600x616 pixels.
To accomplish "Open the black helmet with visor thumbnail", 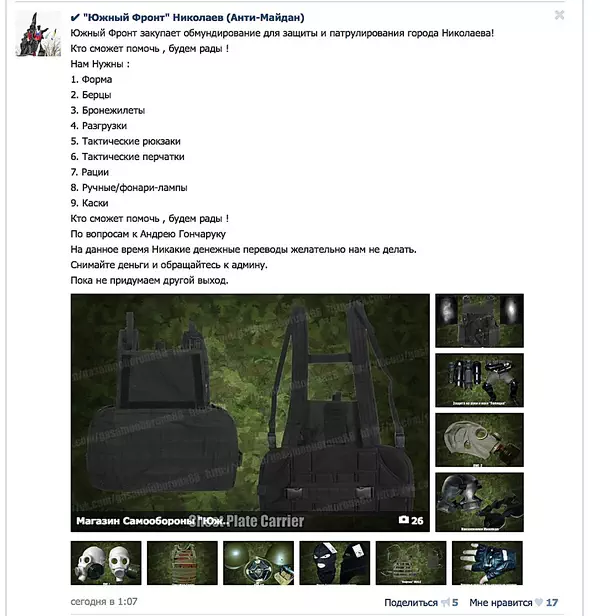I will [479, 502].
